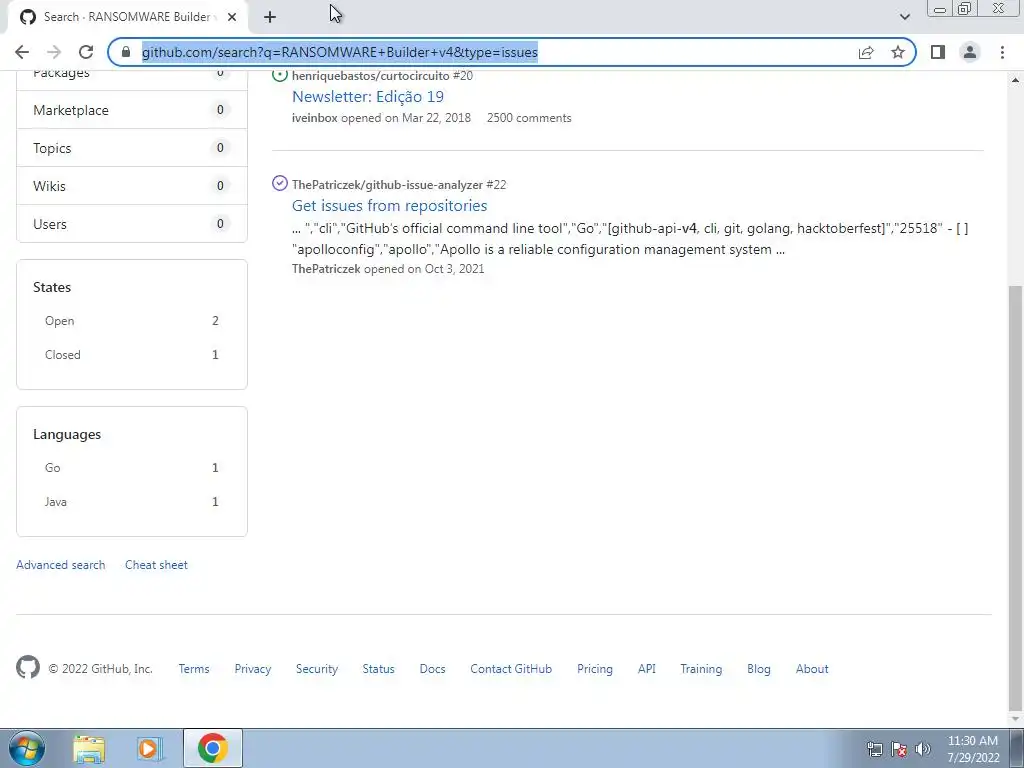This screenshot has width=1024, height=768.
Task: Click the 2500 comments text
Action: 529,118
